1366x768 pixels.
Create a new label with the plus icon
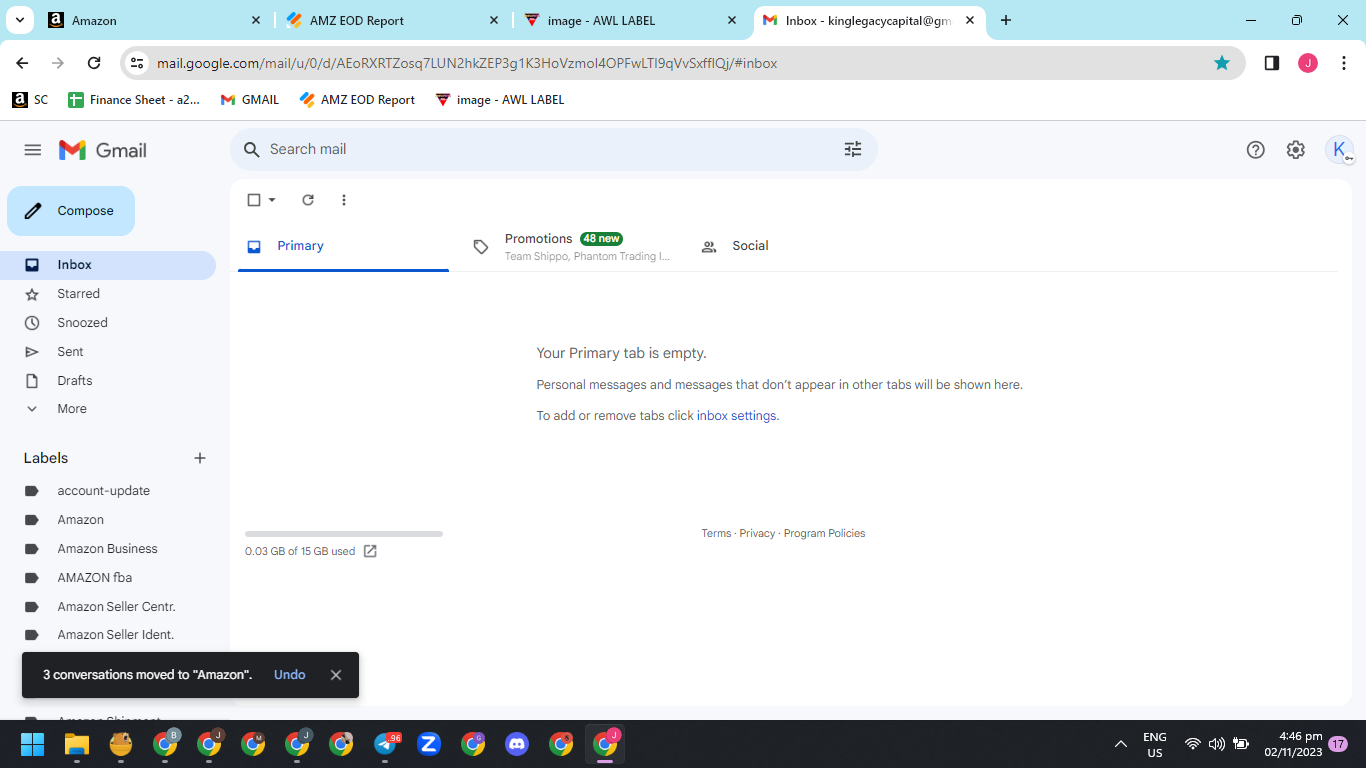tap(200, 458)
